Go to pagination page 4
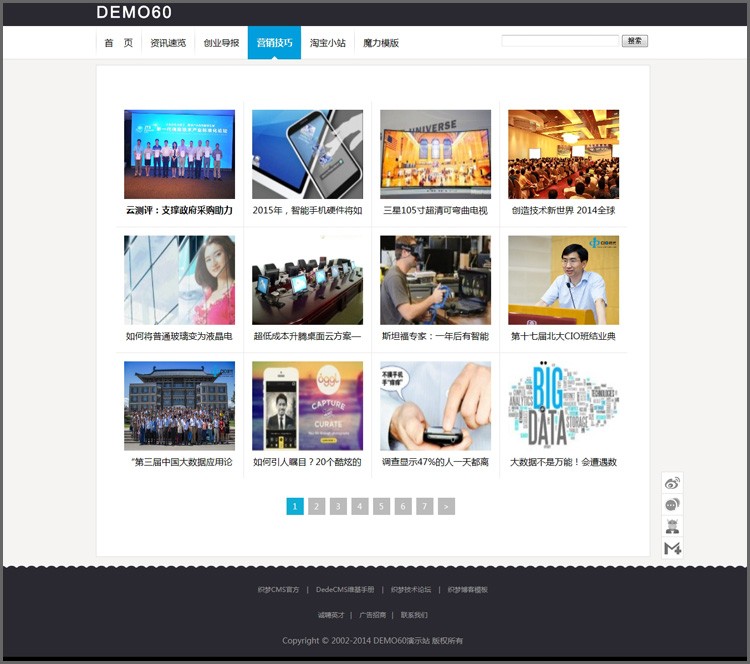The height and width of the screenshot is (664, 750). pos(360,506)
